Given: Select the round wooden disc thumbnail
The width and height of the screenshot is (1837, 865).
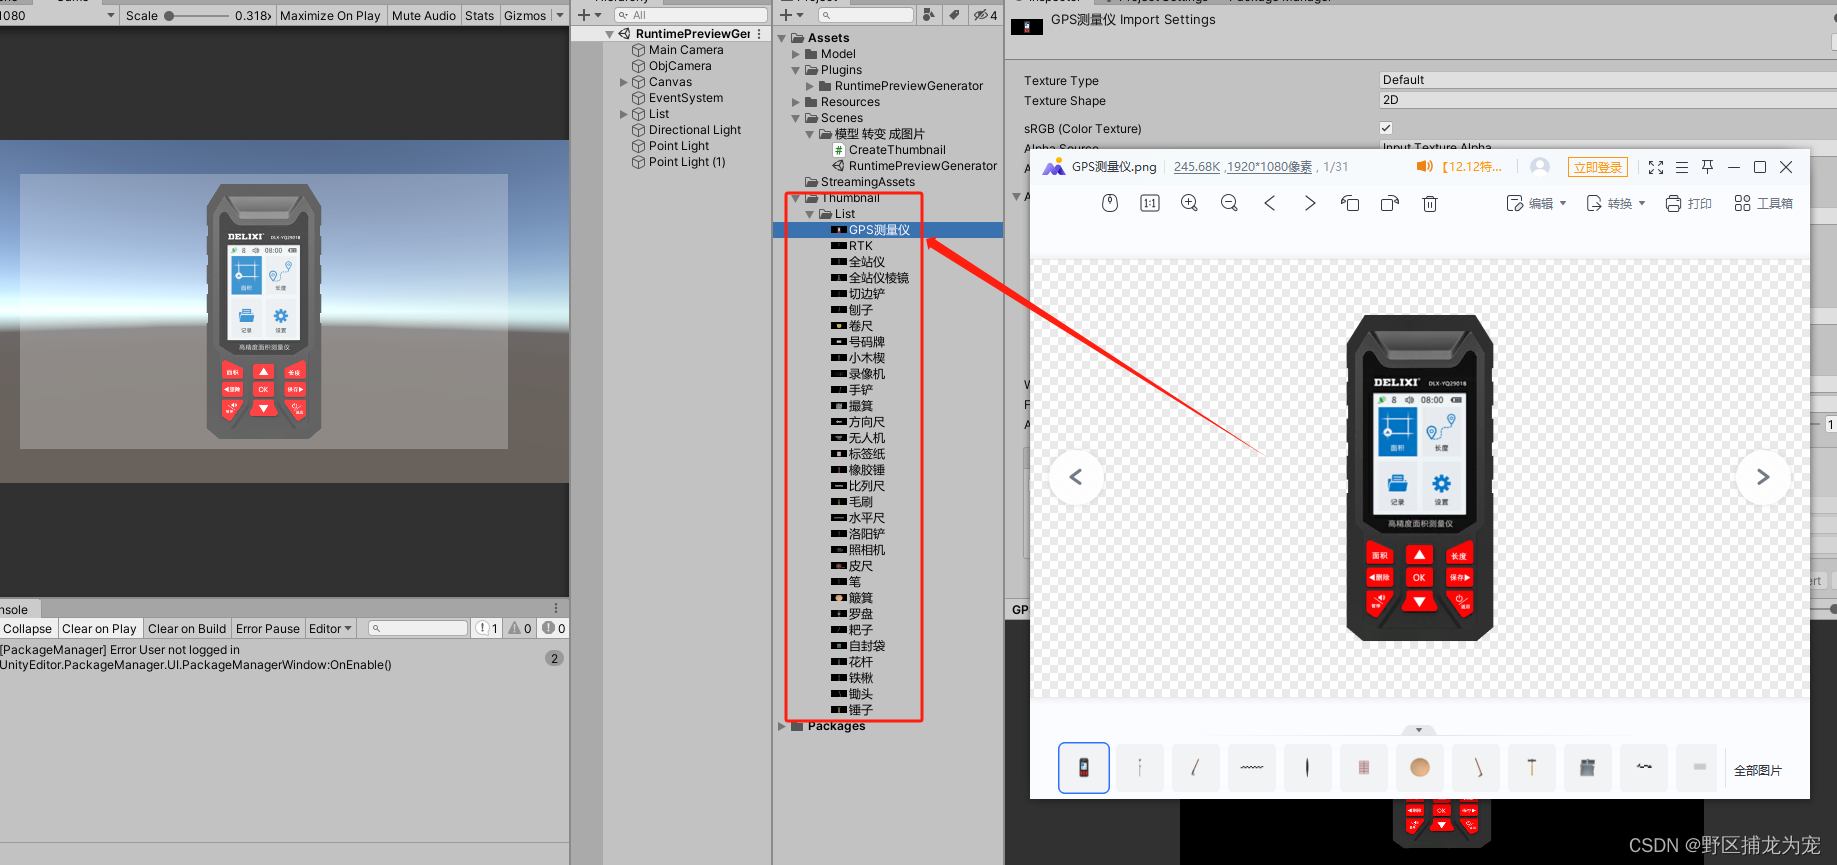Looking at the screenshot, I should pos(1419,768).
